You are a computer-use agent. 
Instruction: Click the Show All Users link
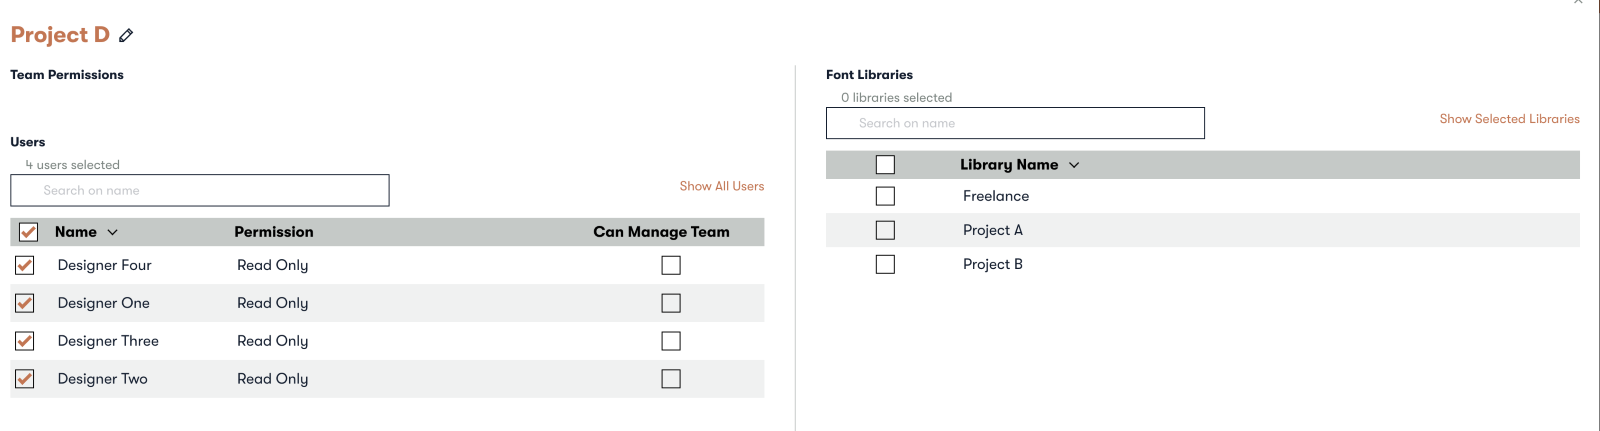point(722,186)
